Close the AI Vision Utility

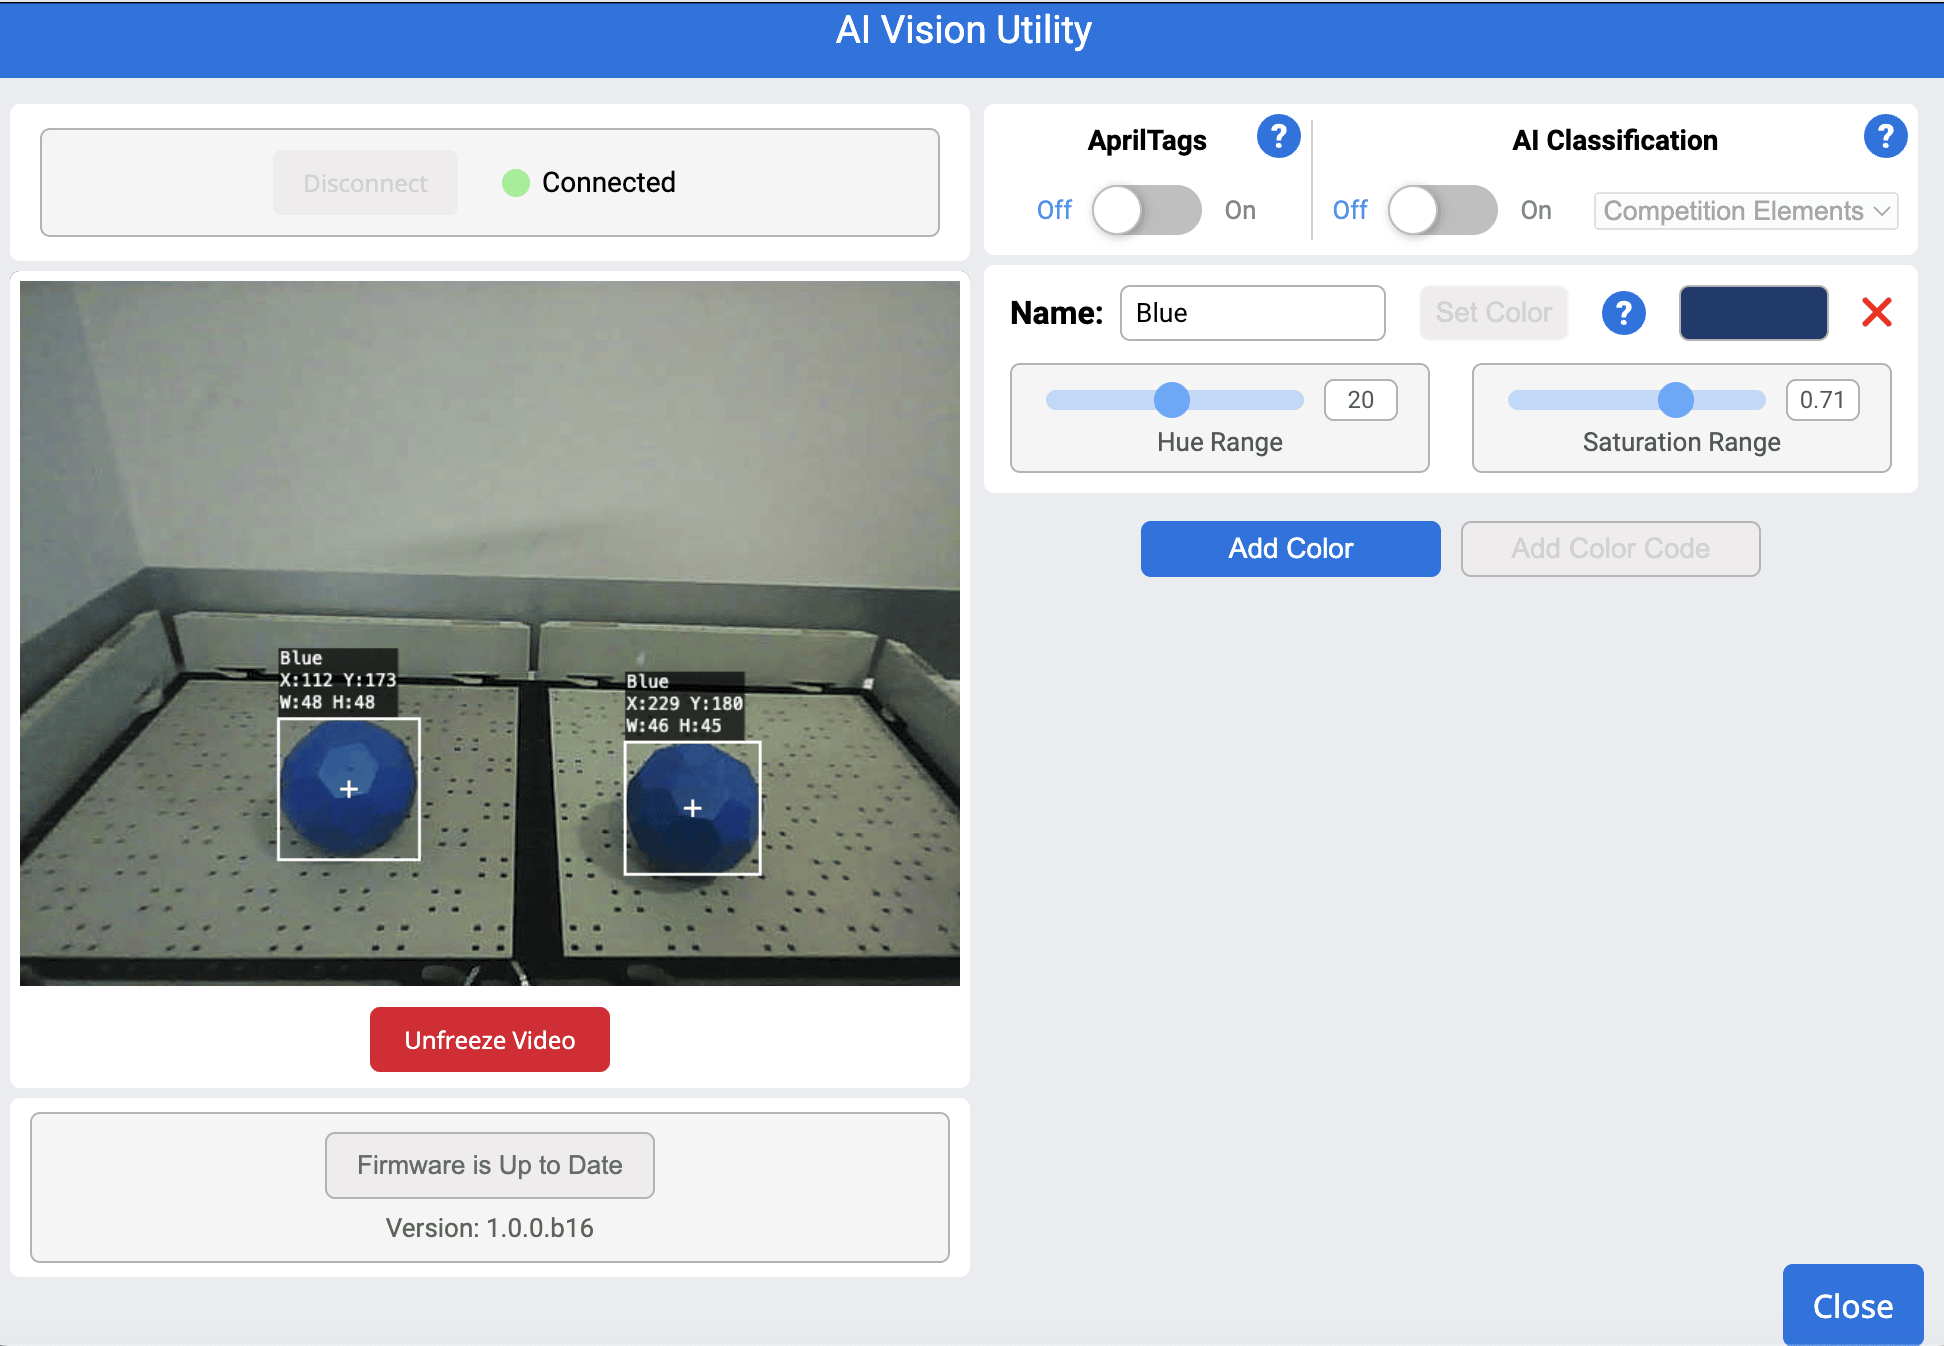tap(1852, 1305)
